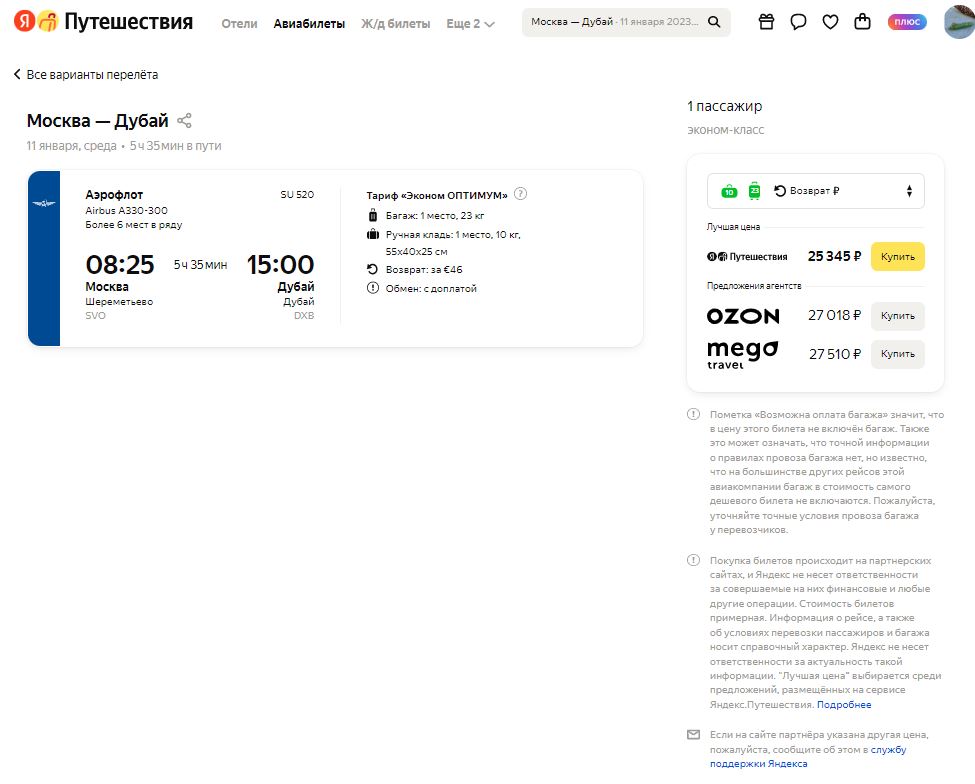975x784 pixels.
Task: Go to the Отели tab
Action: 239,24
